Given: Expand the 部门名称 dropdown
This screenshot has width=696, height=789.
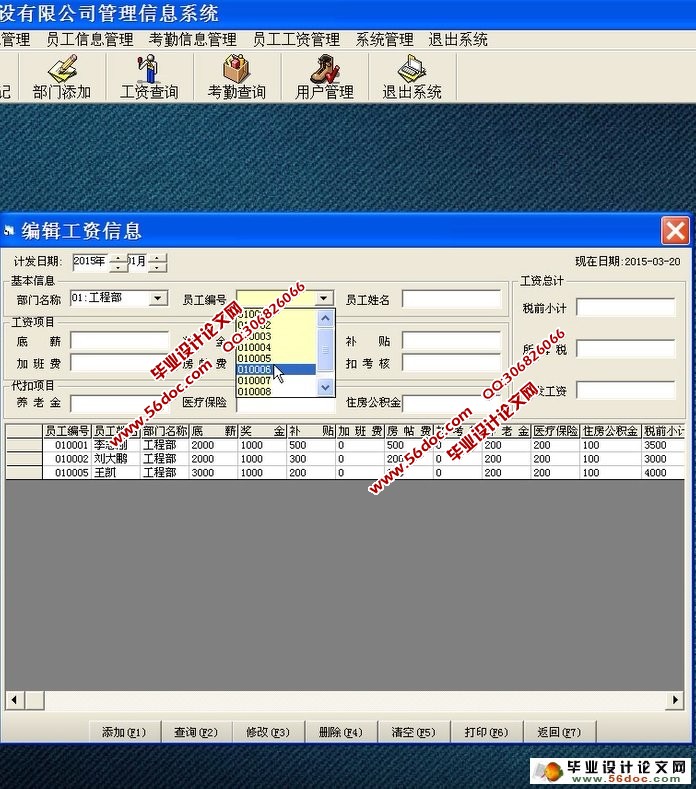Looking at the screenshot, I should point(158,298).
